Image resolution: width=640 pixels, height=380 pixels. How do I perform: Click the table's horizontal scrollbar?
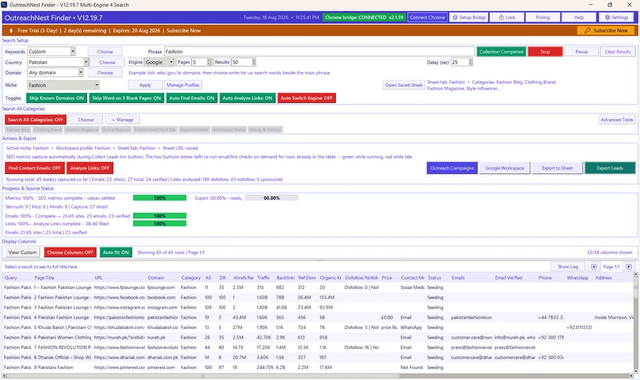[318, 376]
